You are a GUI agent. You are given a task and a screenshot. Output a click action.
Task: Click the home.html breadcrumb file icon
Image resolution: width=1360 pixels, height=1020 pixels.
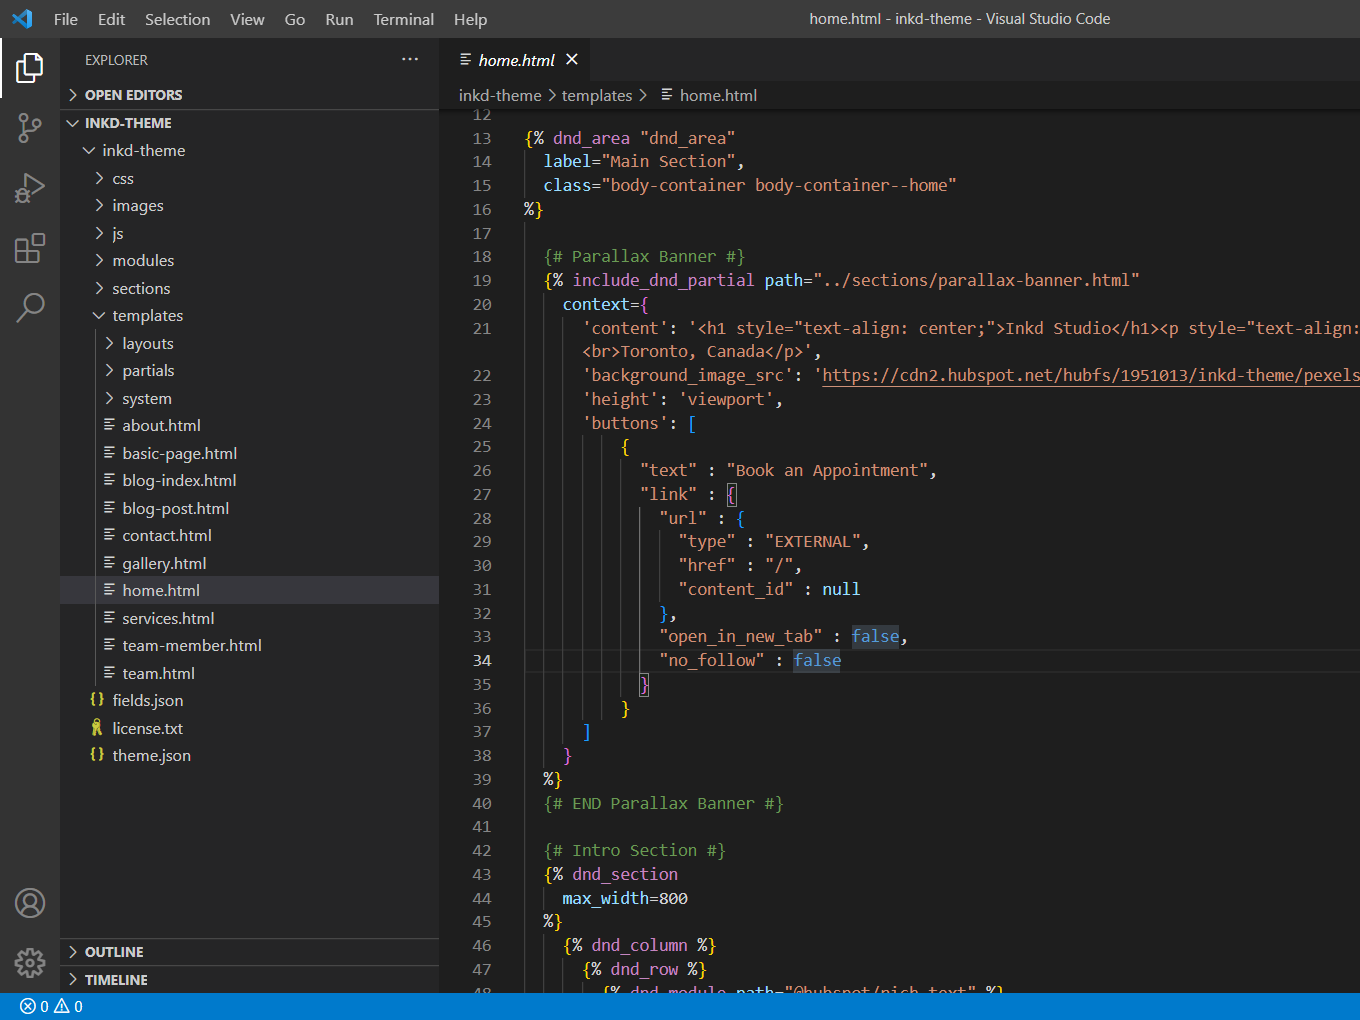click(666, 95)
